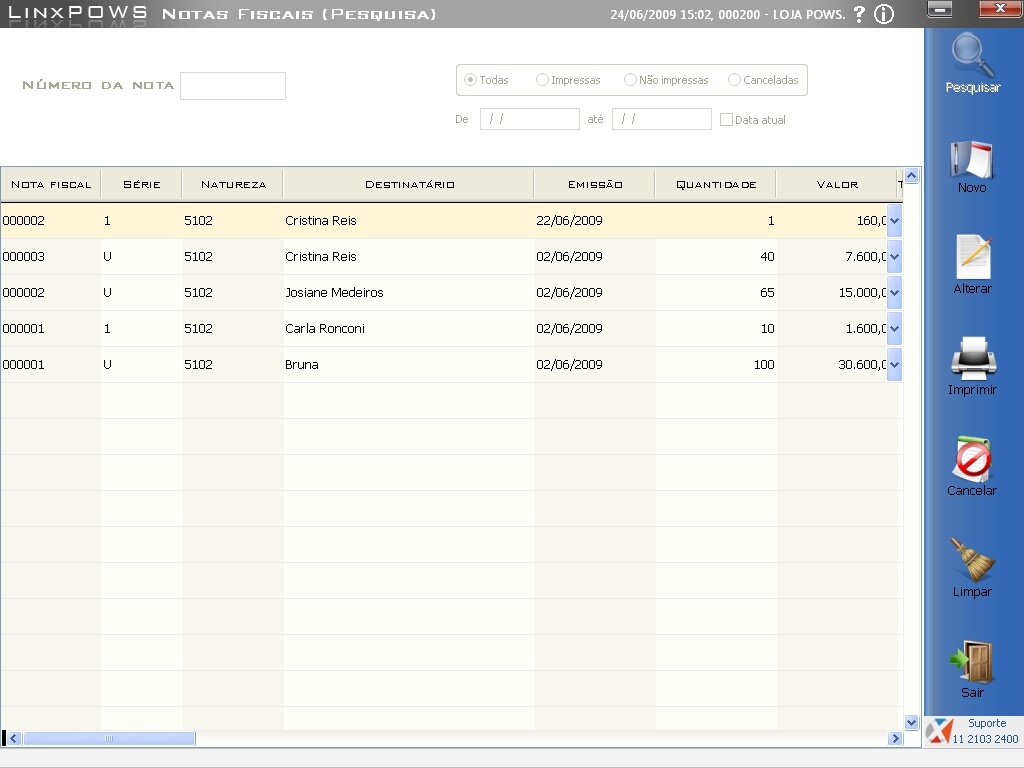Enable the Data atual checkbox

click(727, 120)
